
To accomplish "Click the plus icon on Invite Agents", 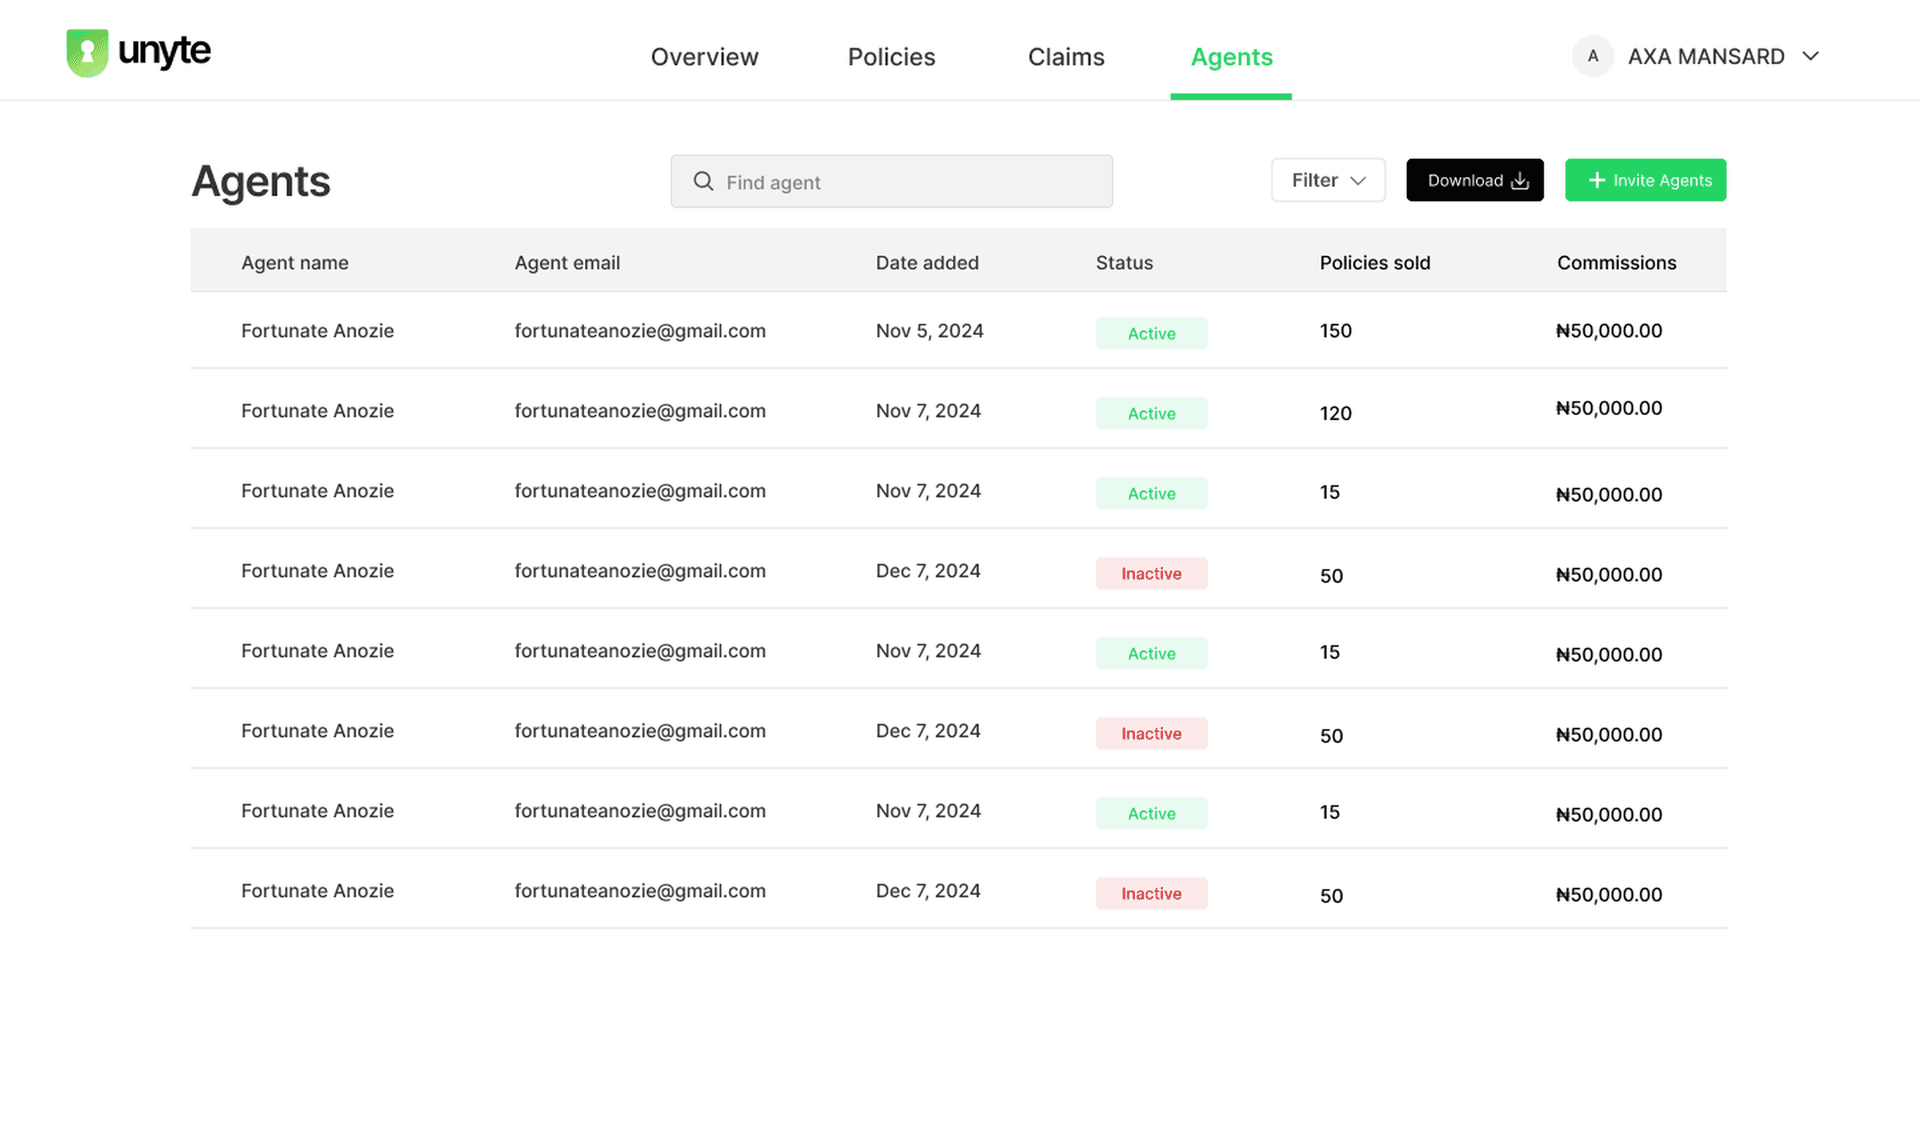I will coord(1595,180).
